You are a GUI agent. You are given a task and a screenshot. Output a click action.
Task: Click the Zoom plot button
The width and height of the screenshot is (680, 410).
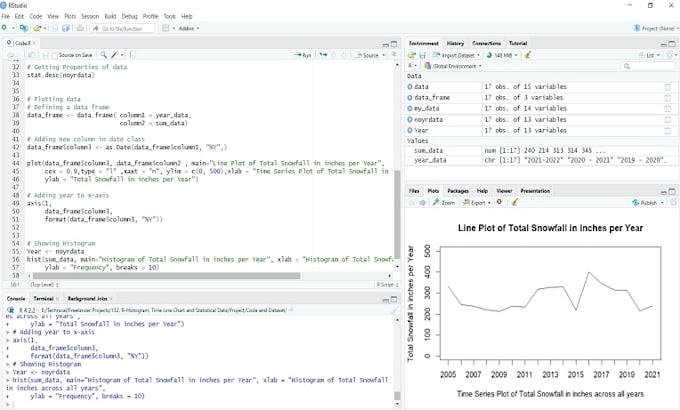point(444,203)
